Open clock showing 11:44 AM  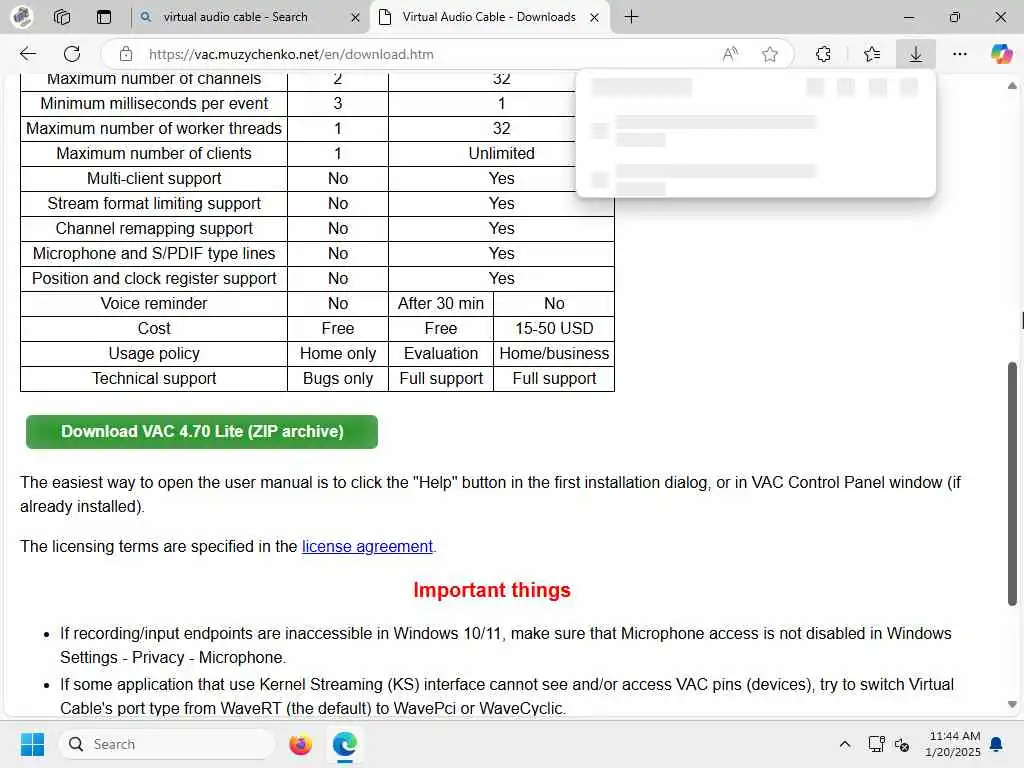pos(953,744)
